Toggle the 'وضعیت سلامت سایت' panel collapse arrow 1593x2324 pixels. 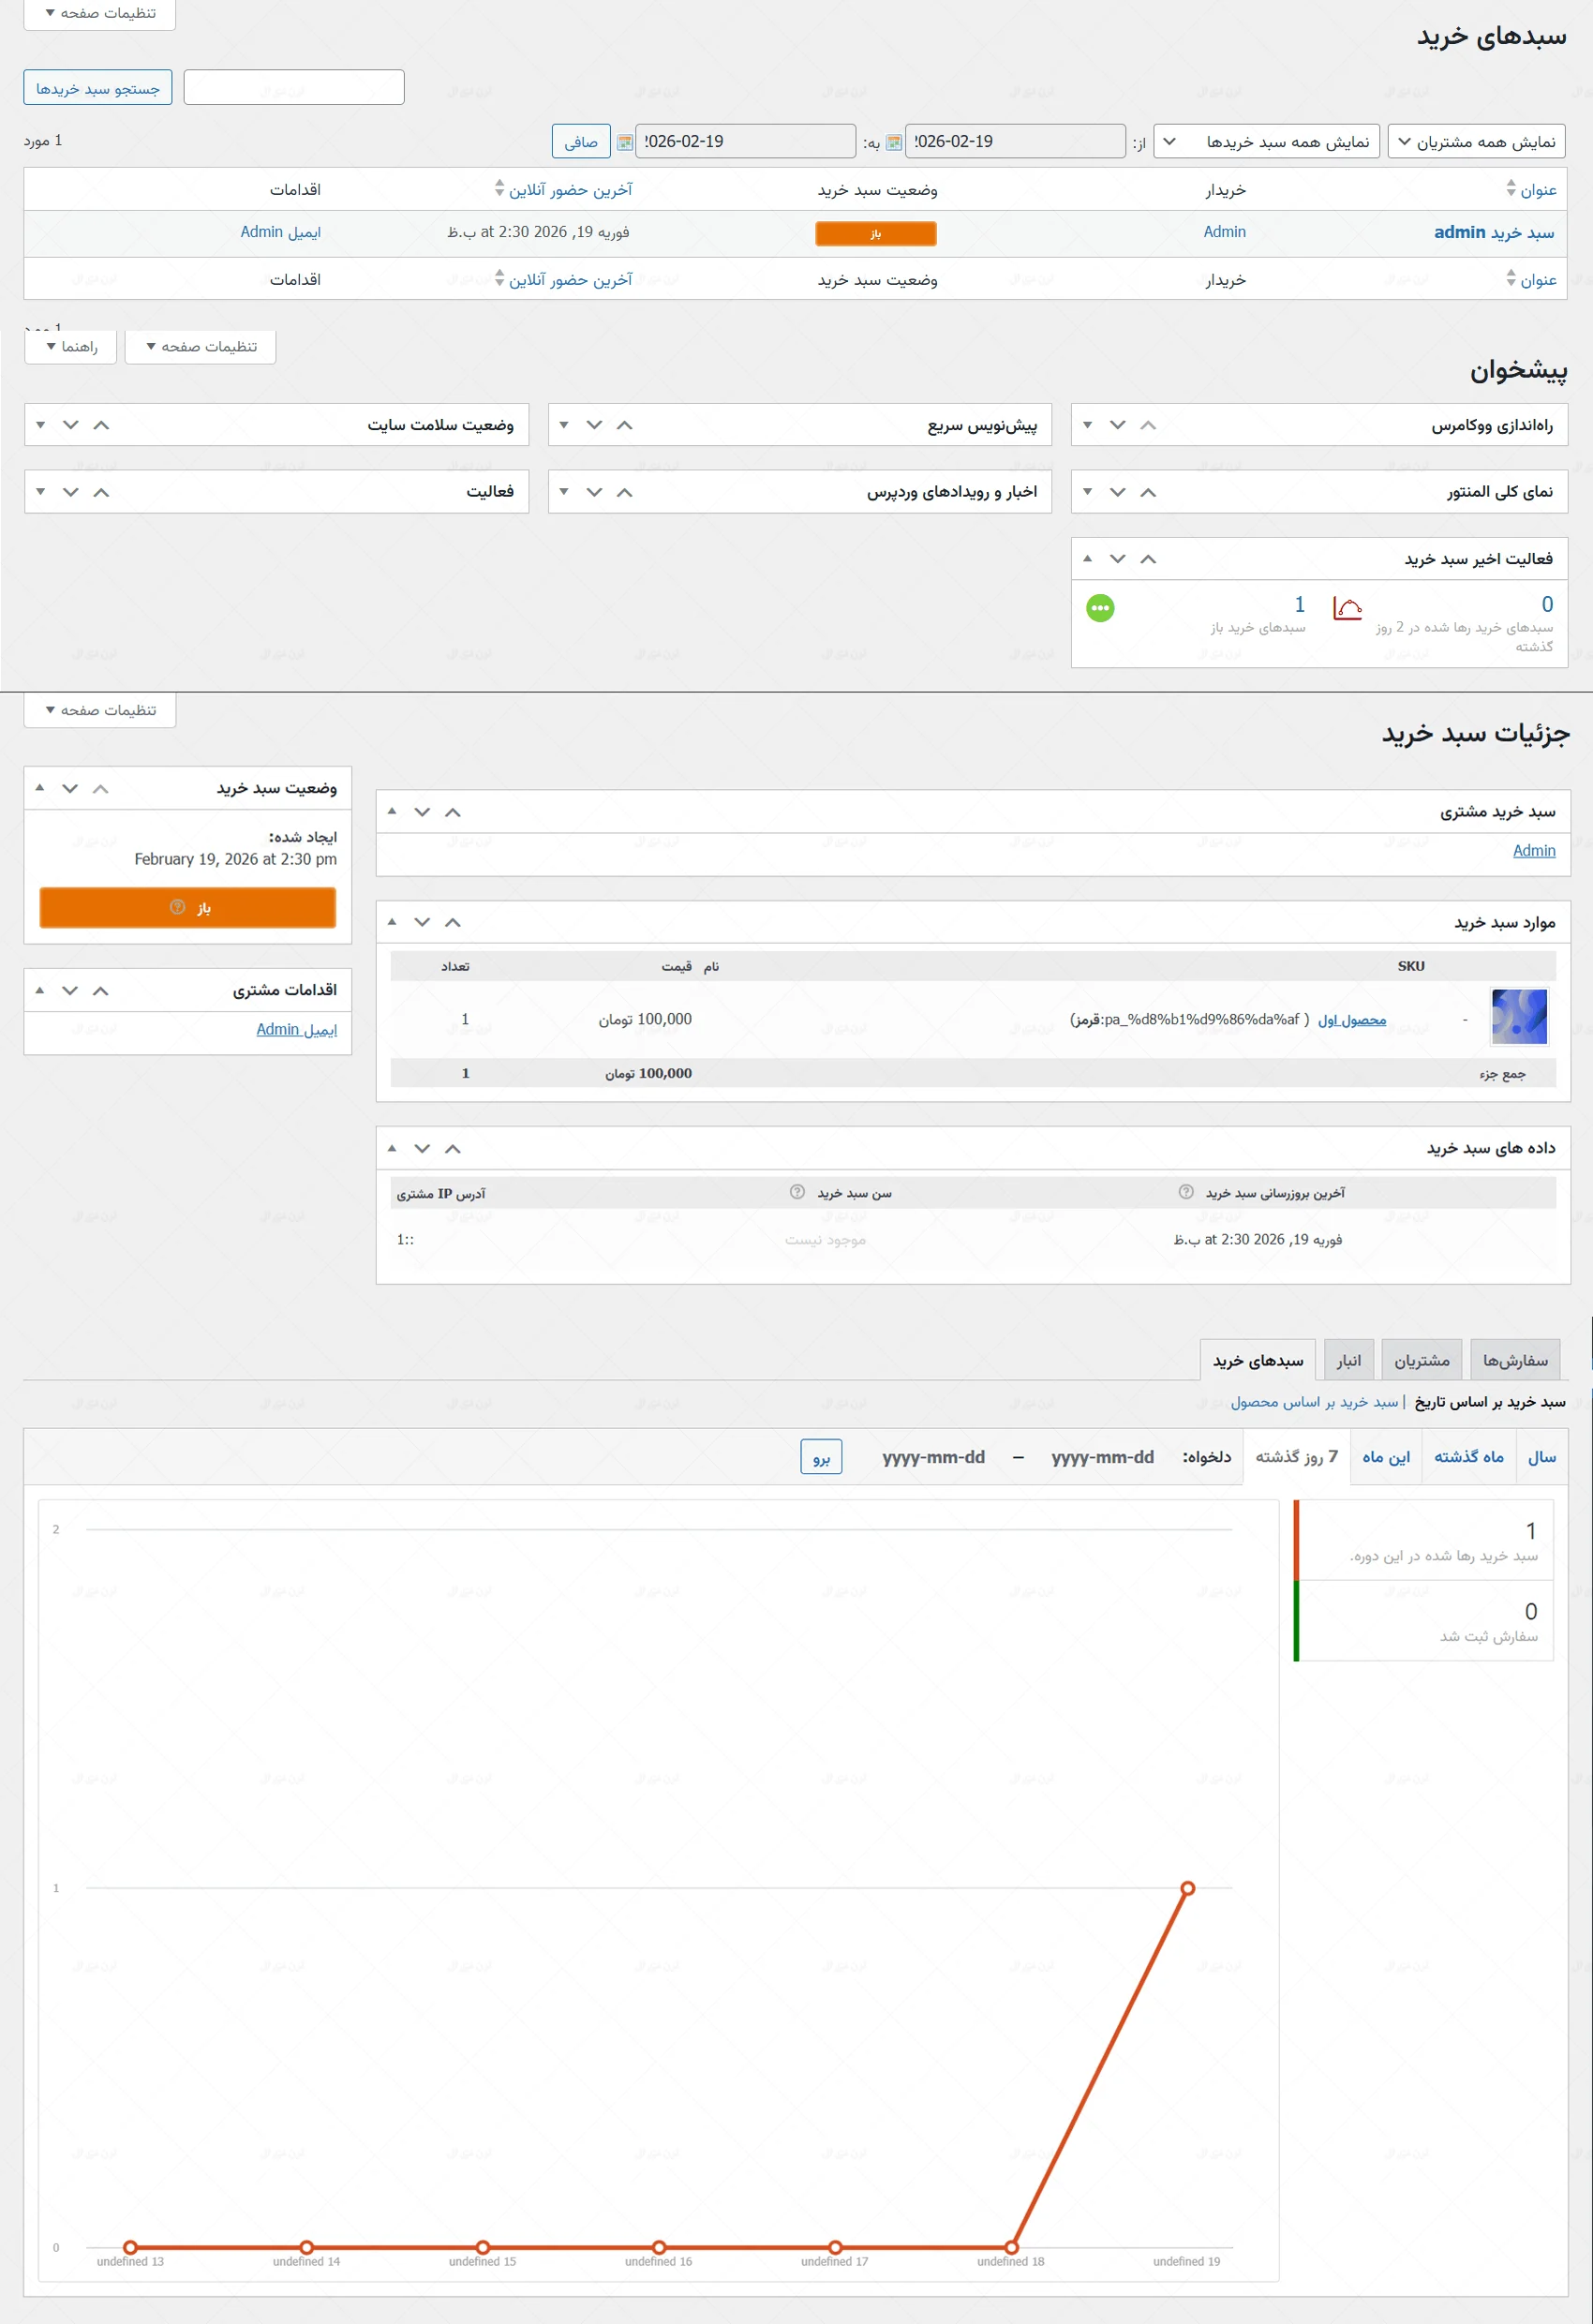tap(41, 425)
